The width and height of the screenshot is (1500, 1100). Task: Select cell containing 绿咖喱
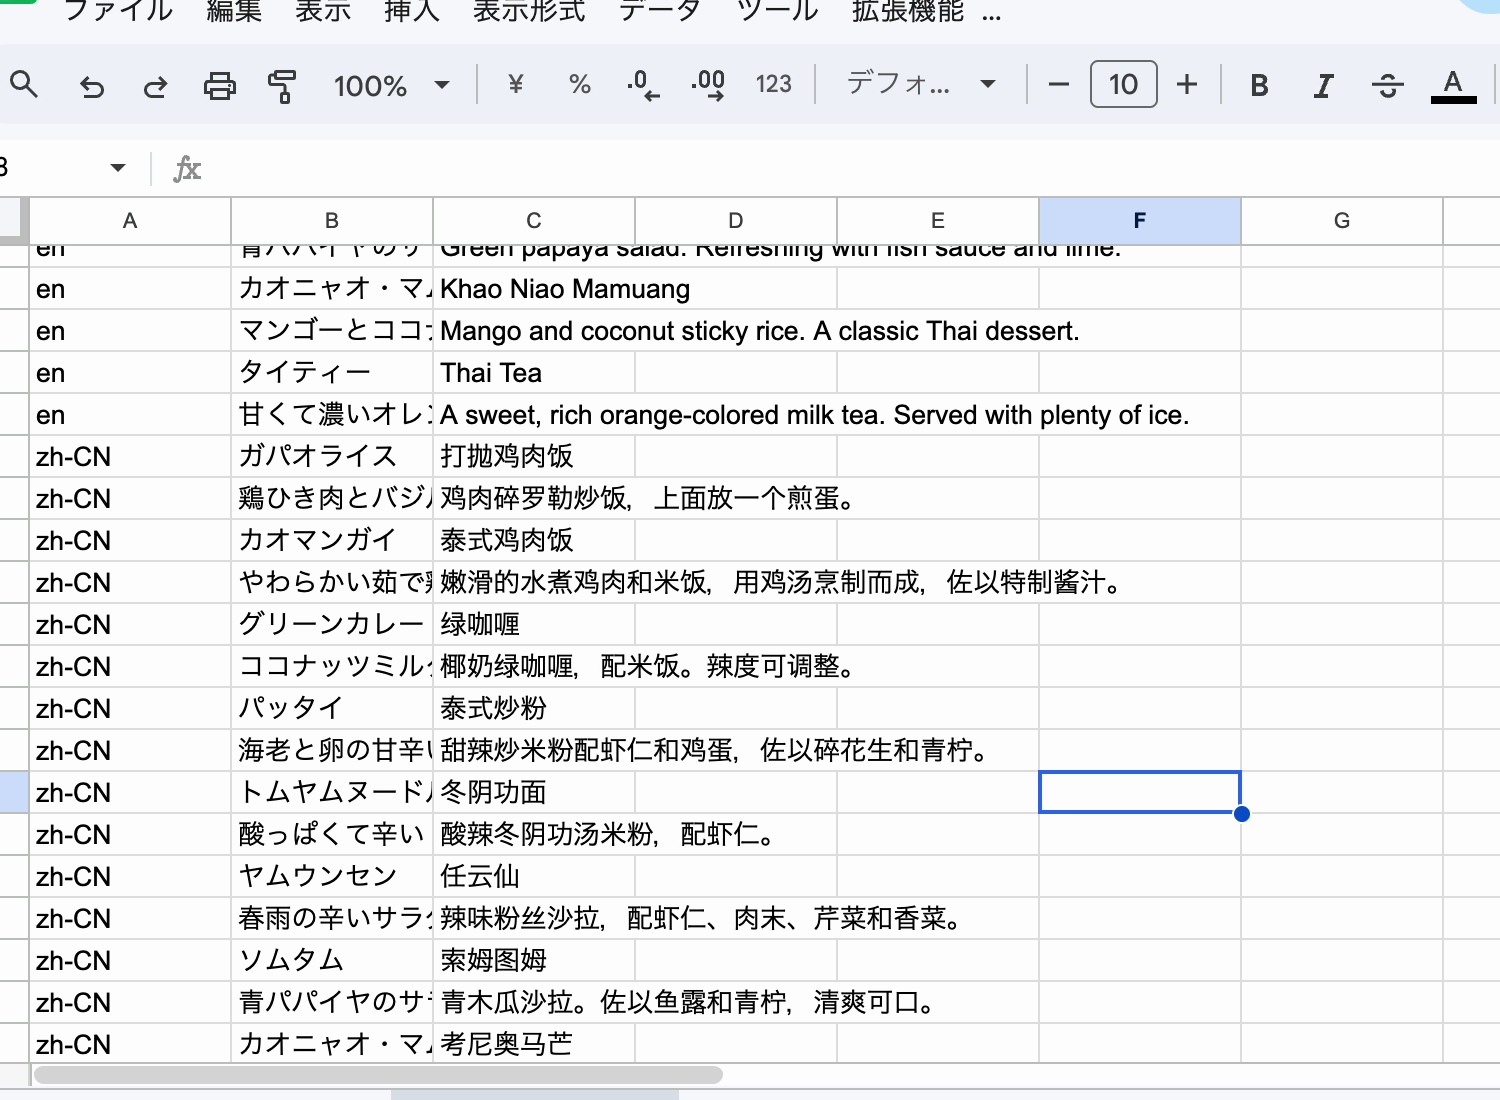(x=534, y=625)
